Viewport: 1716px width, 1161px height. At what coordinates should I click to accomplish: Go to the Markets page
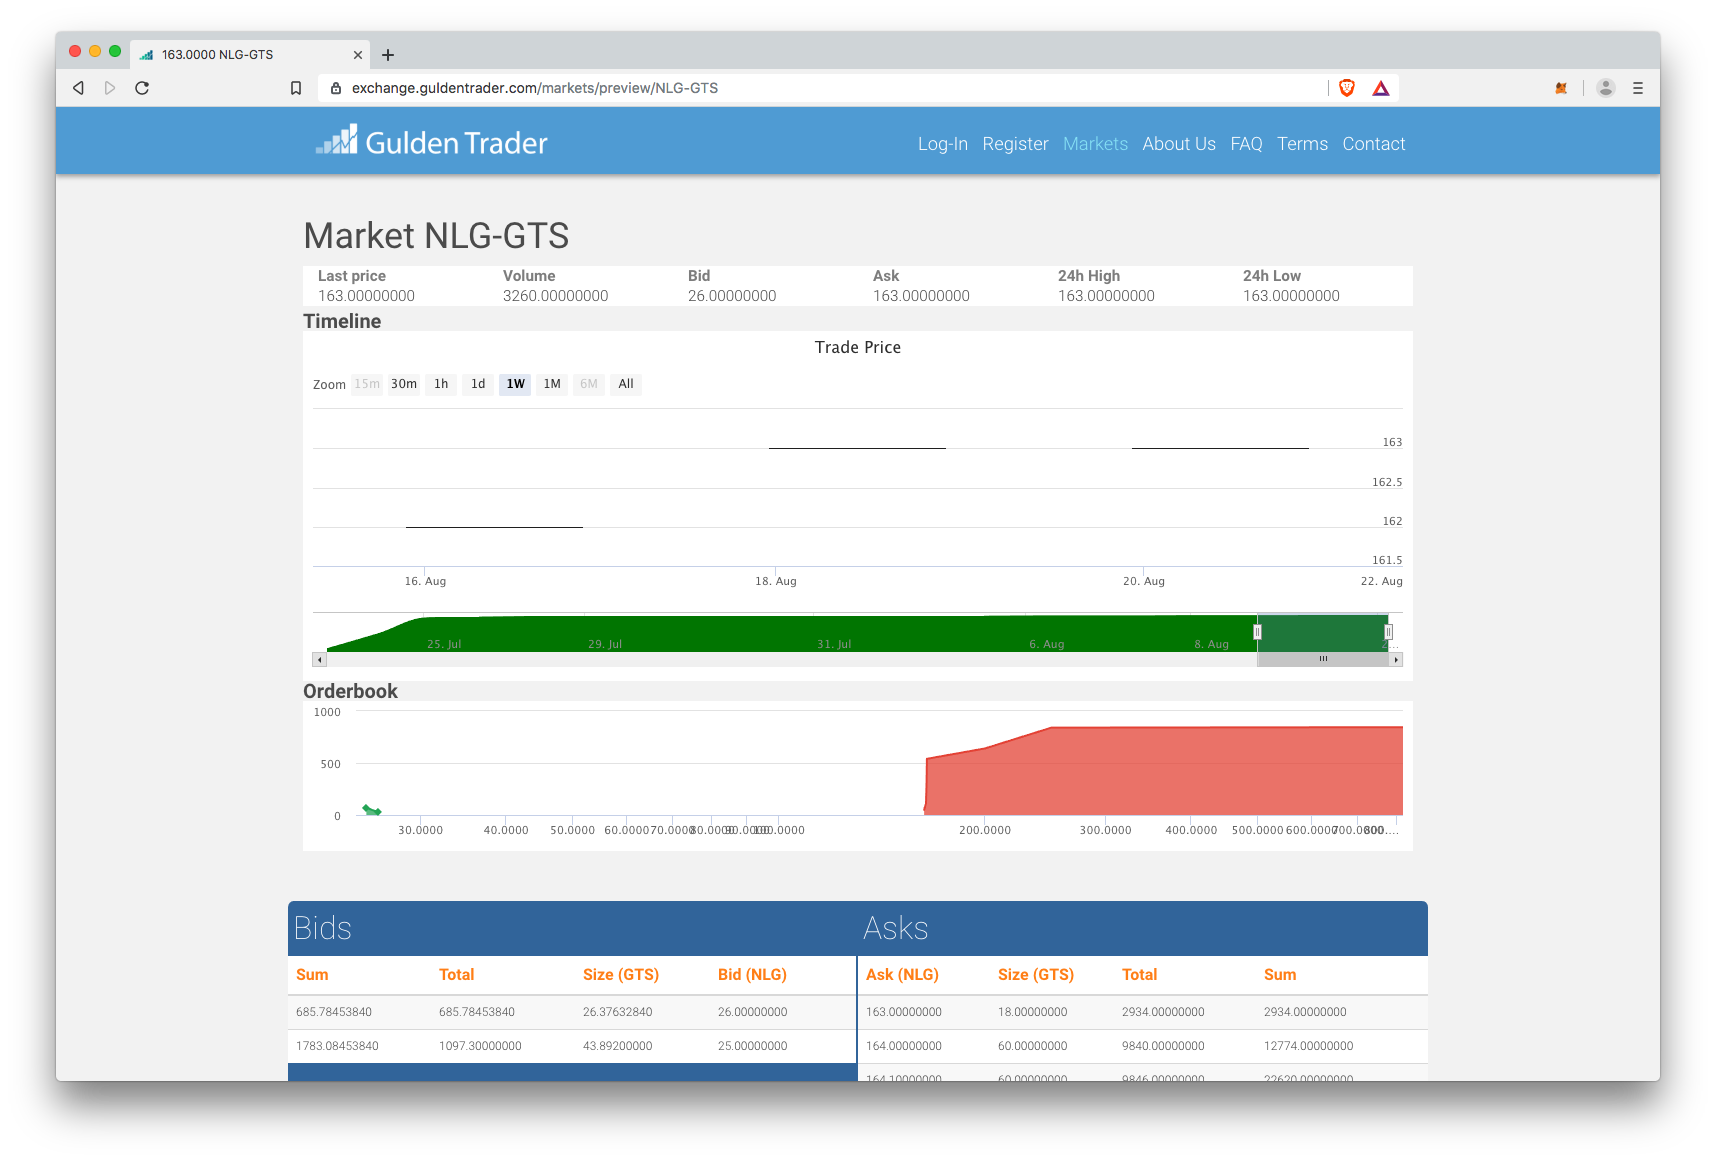pos(1095,144)
